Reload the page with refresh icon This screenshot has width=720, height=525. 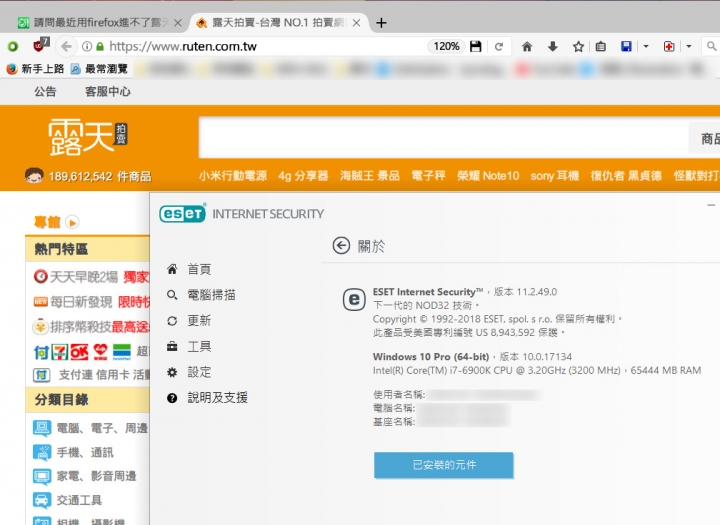[499, 46]
